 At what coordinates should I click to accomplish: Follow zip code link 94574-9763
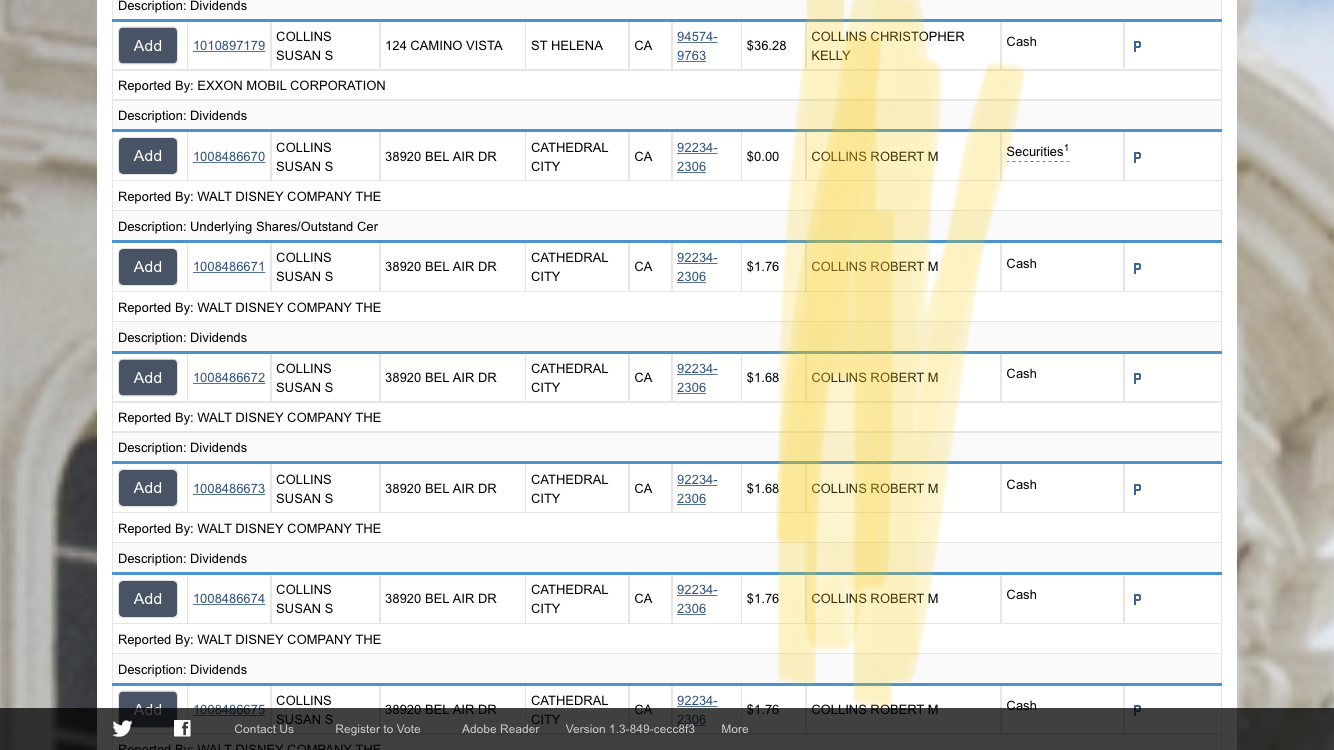click(x=697, y=46)
